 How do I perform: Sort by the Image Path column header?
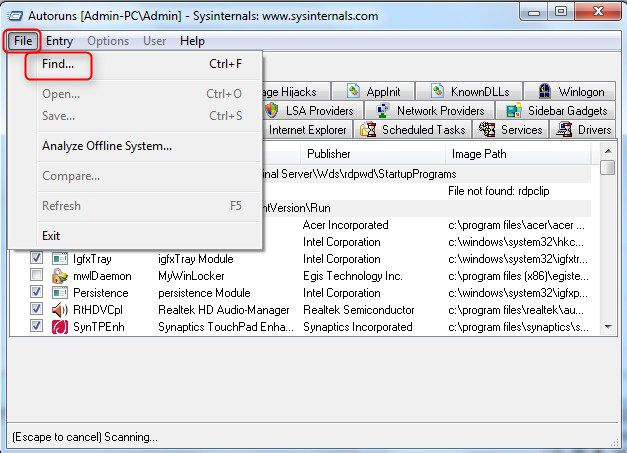(518, 154)
